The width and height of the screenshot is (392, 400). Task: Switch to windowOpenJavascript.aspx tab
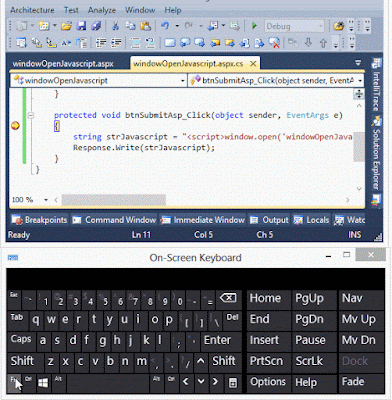[x=63, y=64]
